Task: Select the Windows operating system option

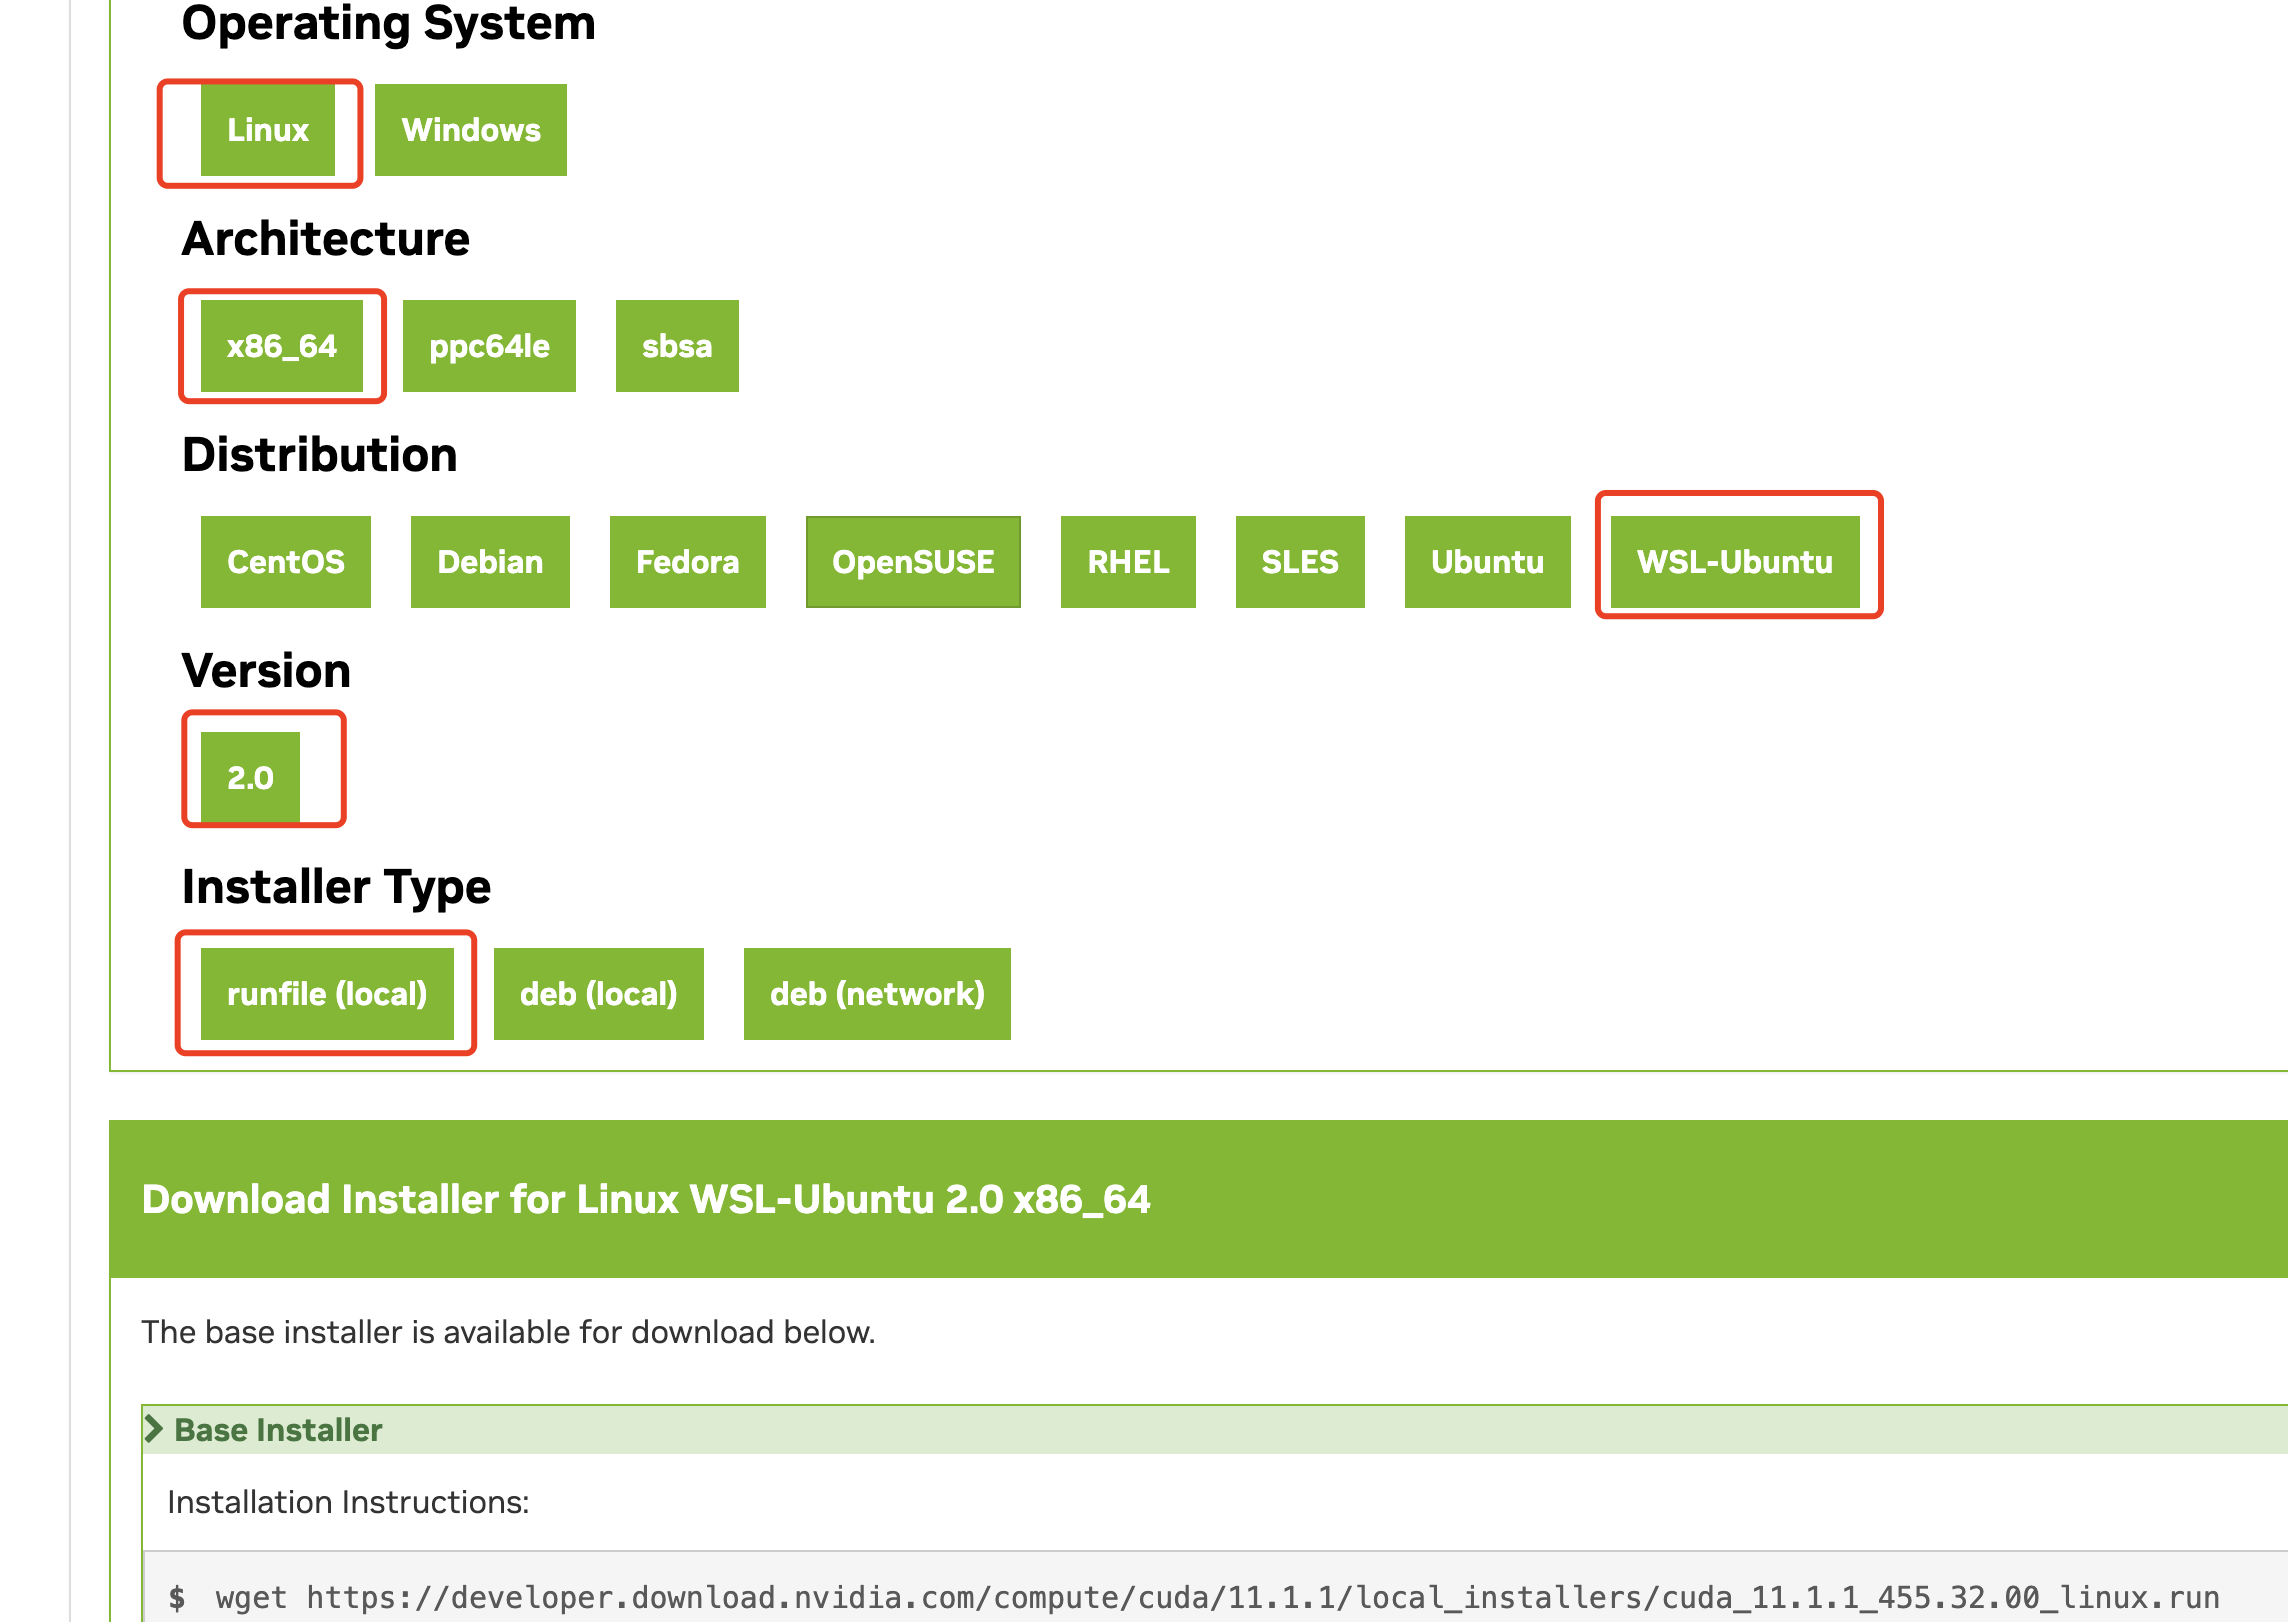Action: 470,129
